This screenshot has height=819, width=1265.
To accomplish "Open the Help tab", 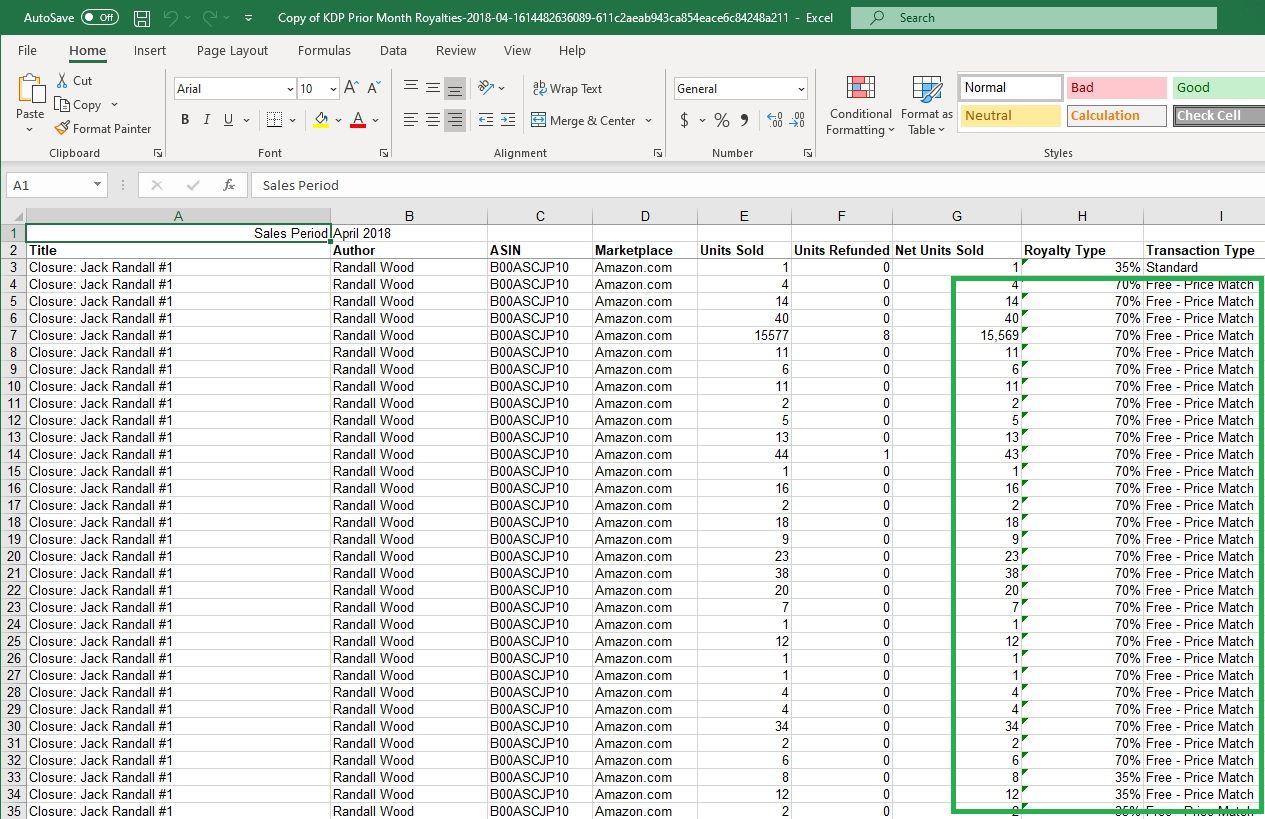I will coord(572,50).
